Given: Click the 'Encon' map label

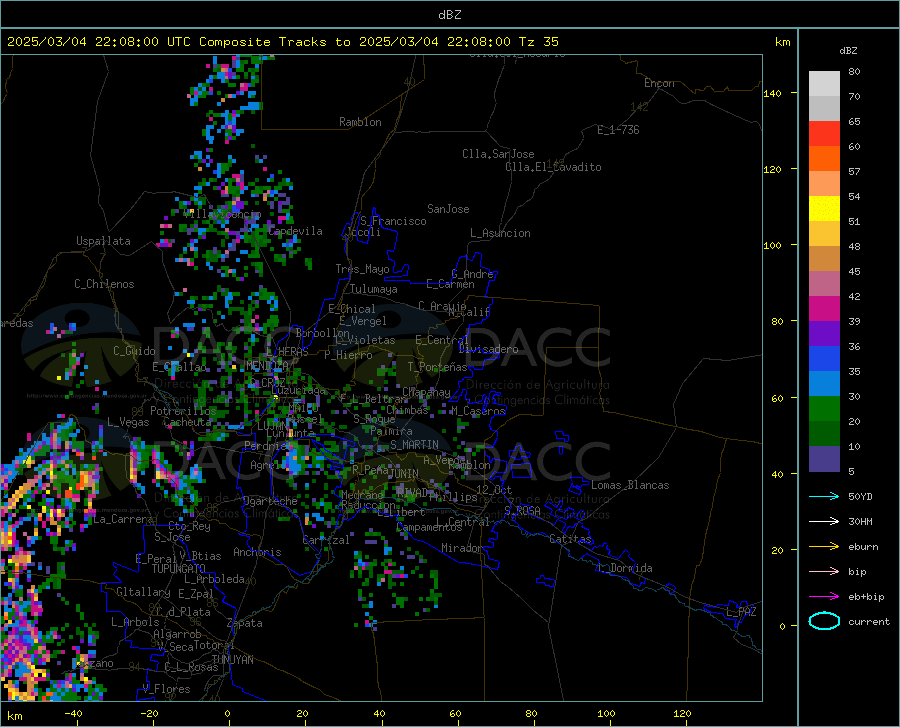Looking at the screenshot, I should (659, 83).
